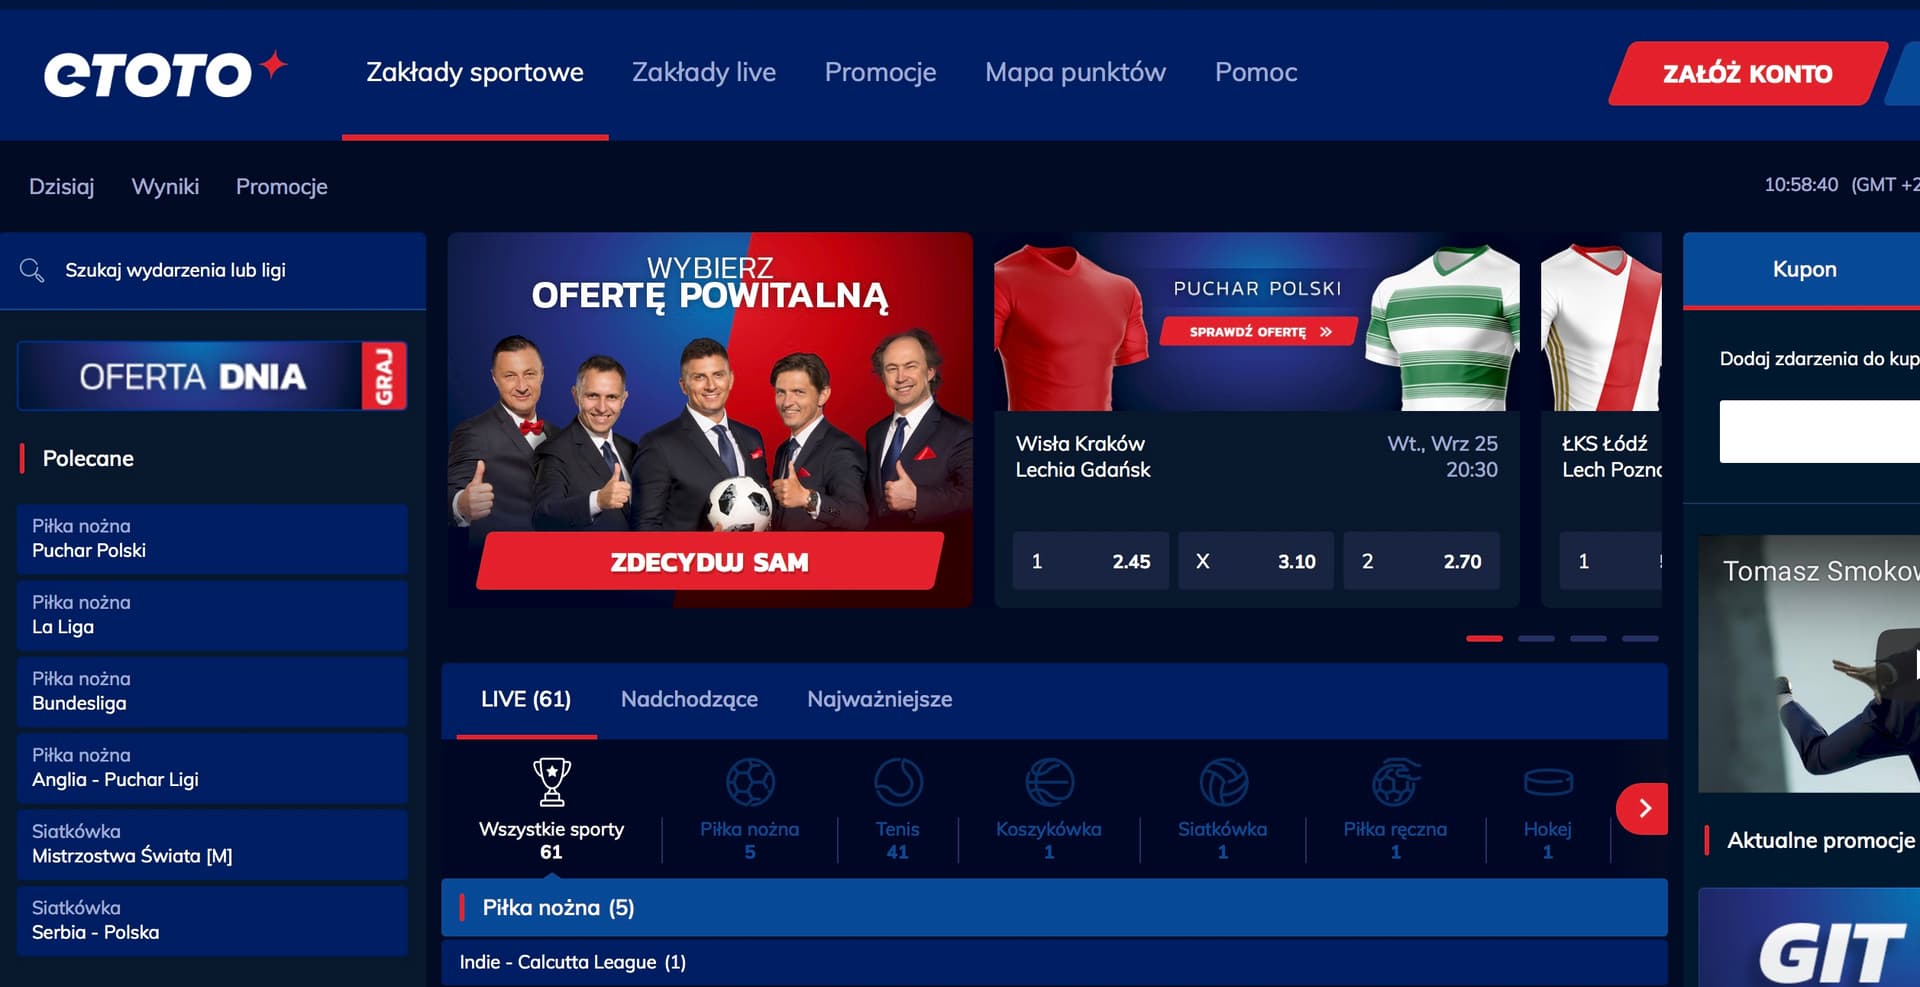Screen dimensions: 1920x987
Task: Open La Liga in Polecane list
Action: [x=212, y=615]
